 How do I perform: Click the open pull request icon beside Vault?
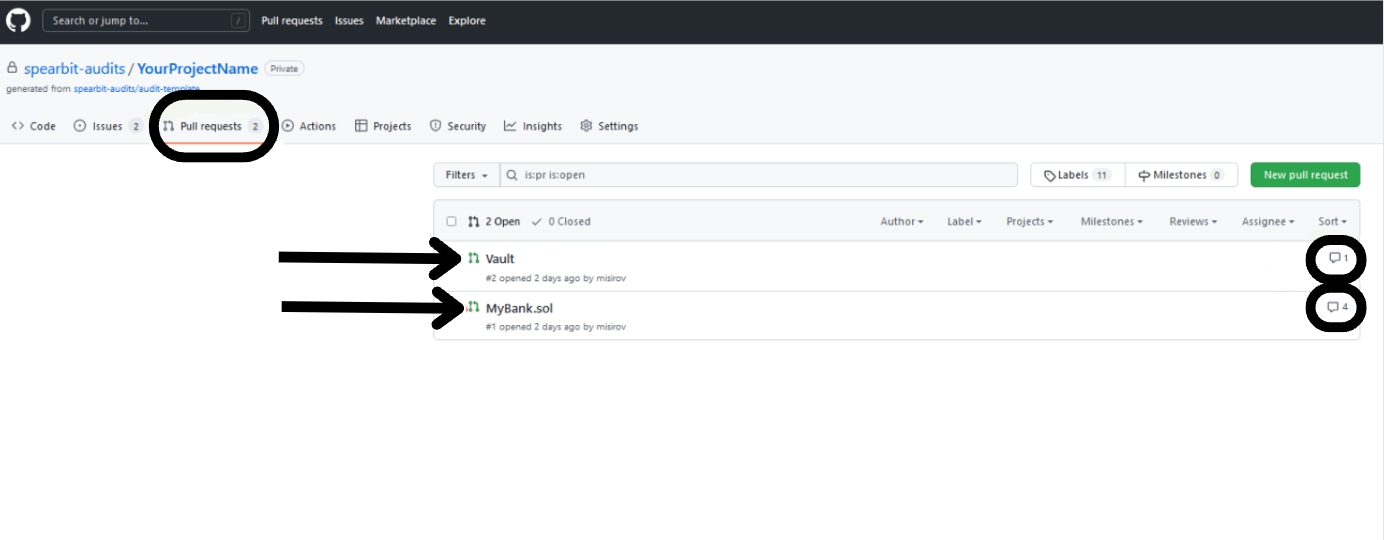pos(474,258)
